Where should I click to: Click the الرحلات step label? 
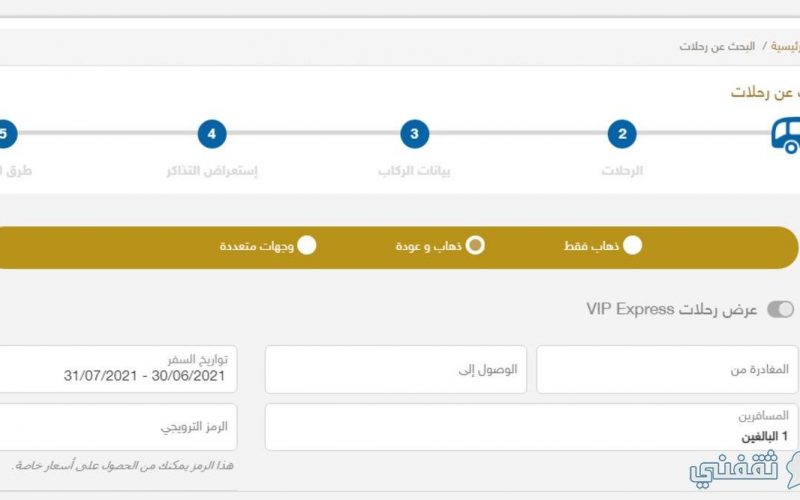pyautogui.click(x=622, y=171)
